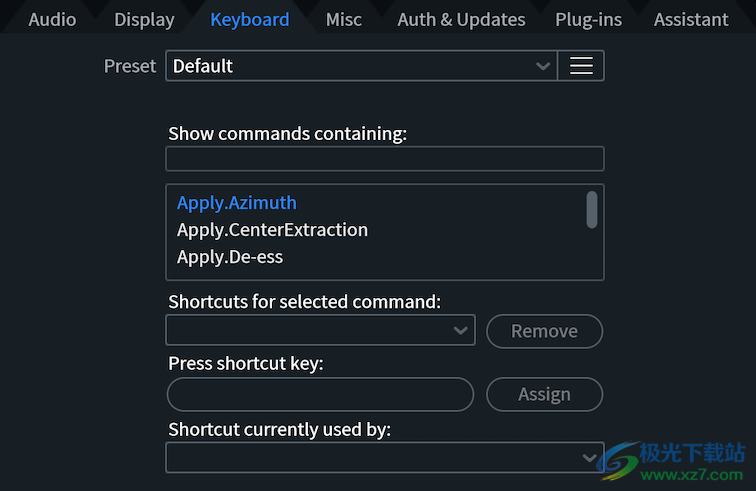Click the command list scrollbar thumb

tap(592, 210)
